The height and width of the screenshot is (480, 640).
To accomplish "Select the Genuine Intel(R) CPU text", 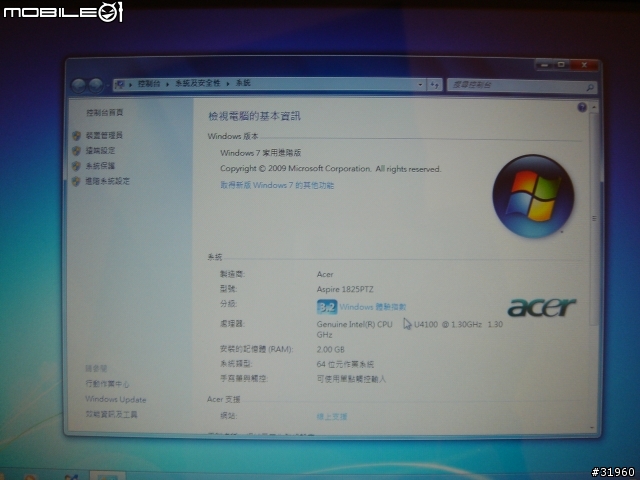I will [x=354, y=324].
